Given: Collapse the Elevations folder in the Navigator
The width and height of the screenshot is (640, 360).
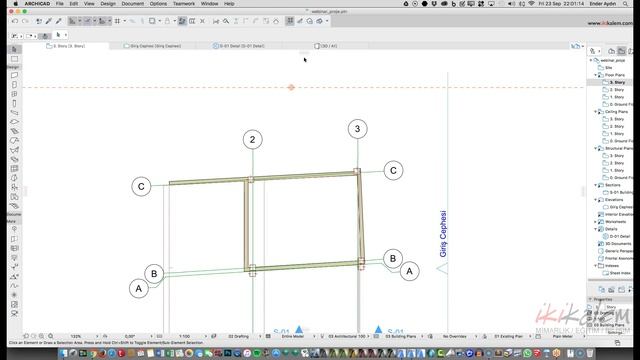Looking at the screenshot, I should tap(596, 200).
